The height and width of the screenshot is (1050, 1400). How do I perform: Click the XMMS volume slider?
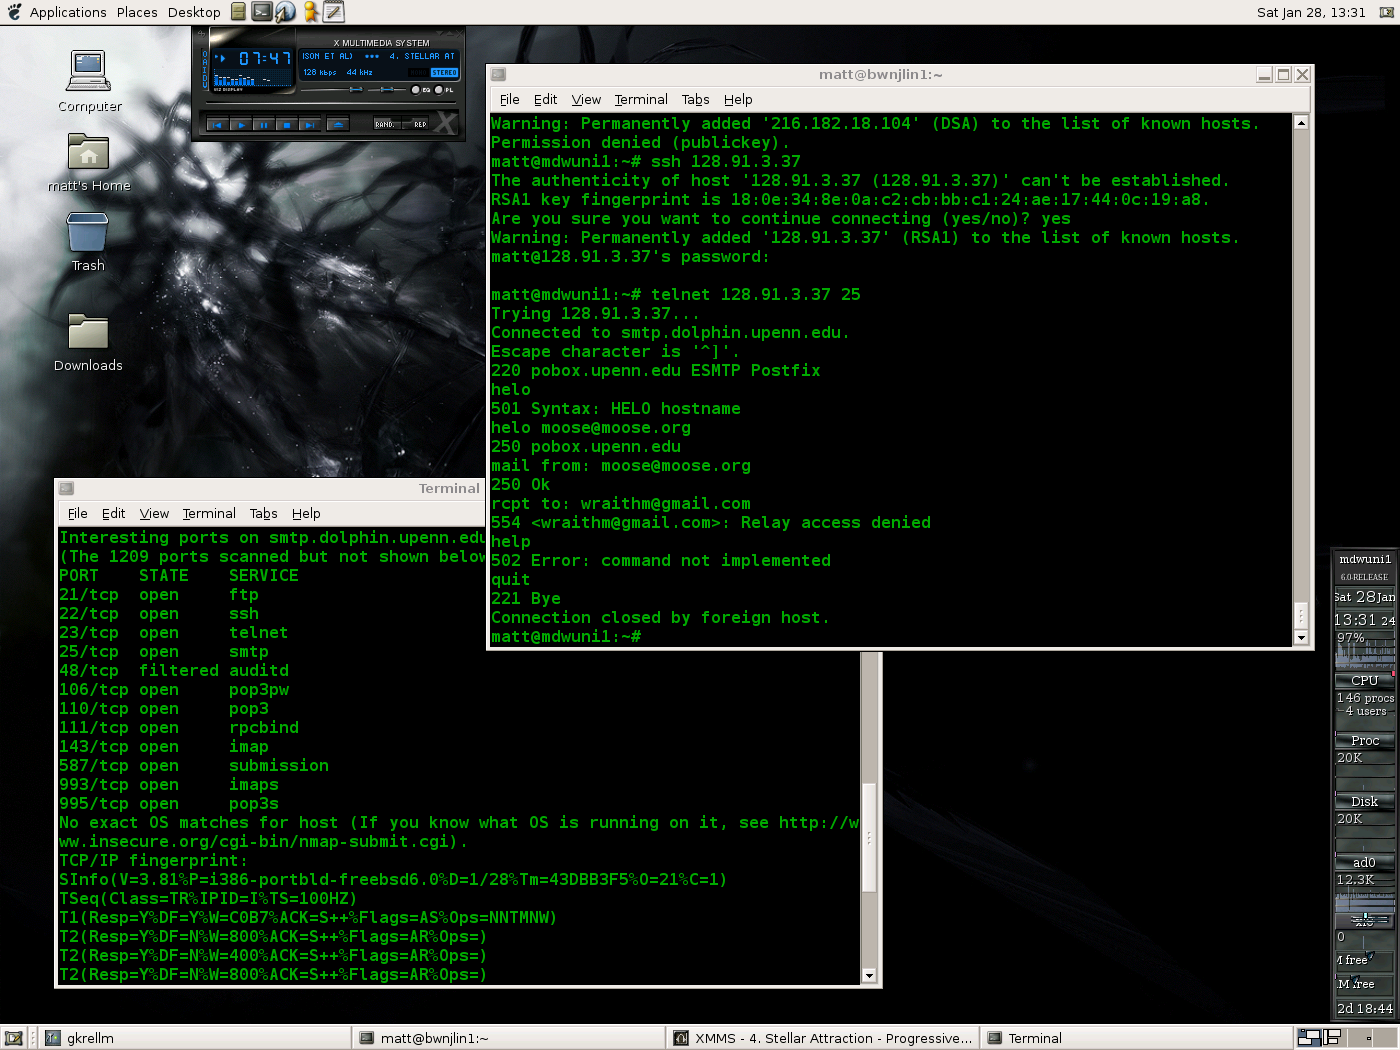click(354, 90)
